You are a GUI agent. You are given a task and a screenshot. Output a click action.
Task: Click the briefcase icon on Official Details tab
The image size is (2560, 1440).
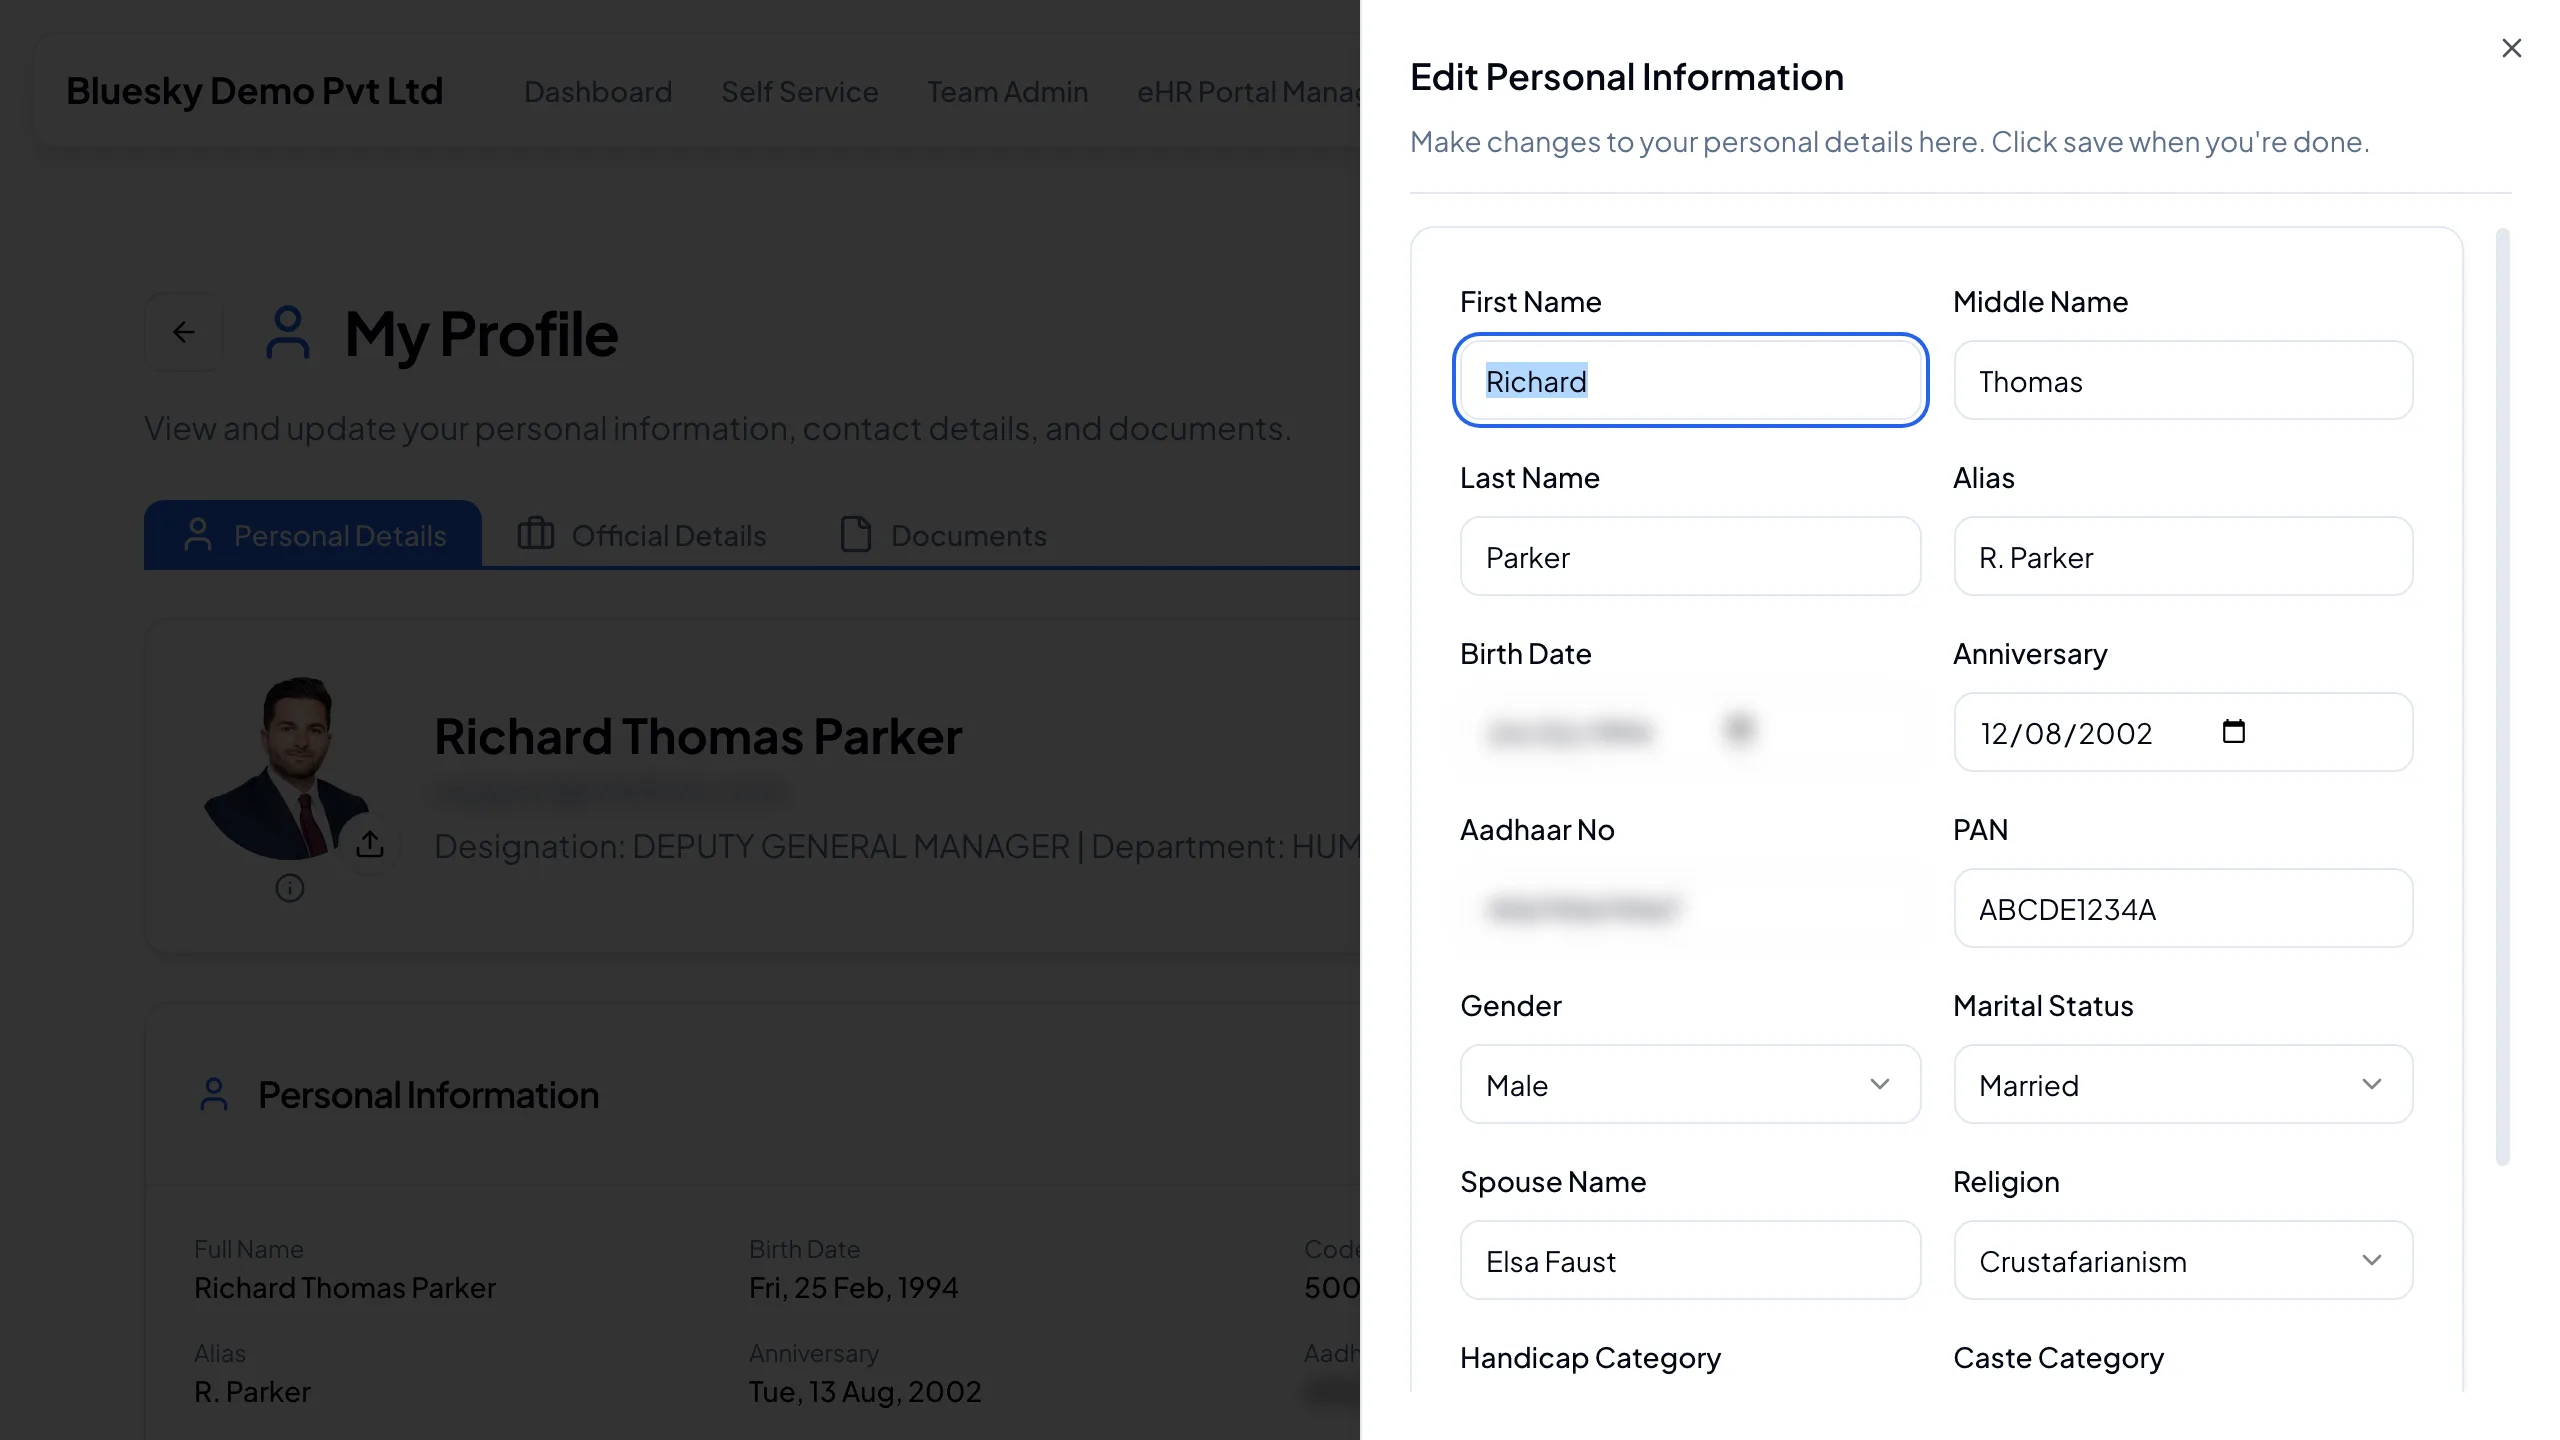[535, 534]
